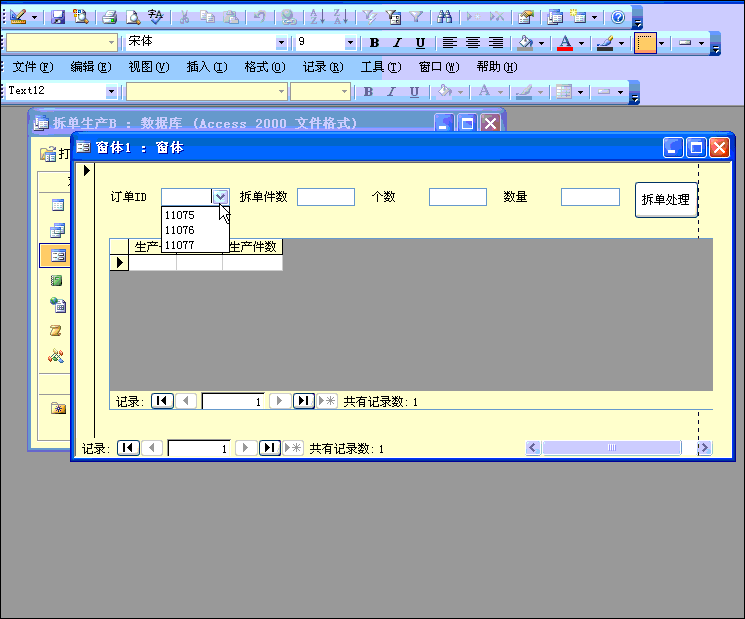Screen dimensions: 745x619
Task: Open Favorites group in database window
Action: [x=58, y=408]
